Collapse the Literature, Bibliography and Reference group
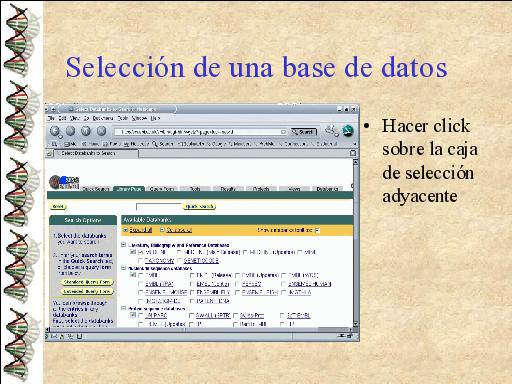Image resolution: width=512 pixels, height=384 pixels. [124, 245]
